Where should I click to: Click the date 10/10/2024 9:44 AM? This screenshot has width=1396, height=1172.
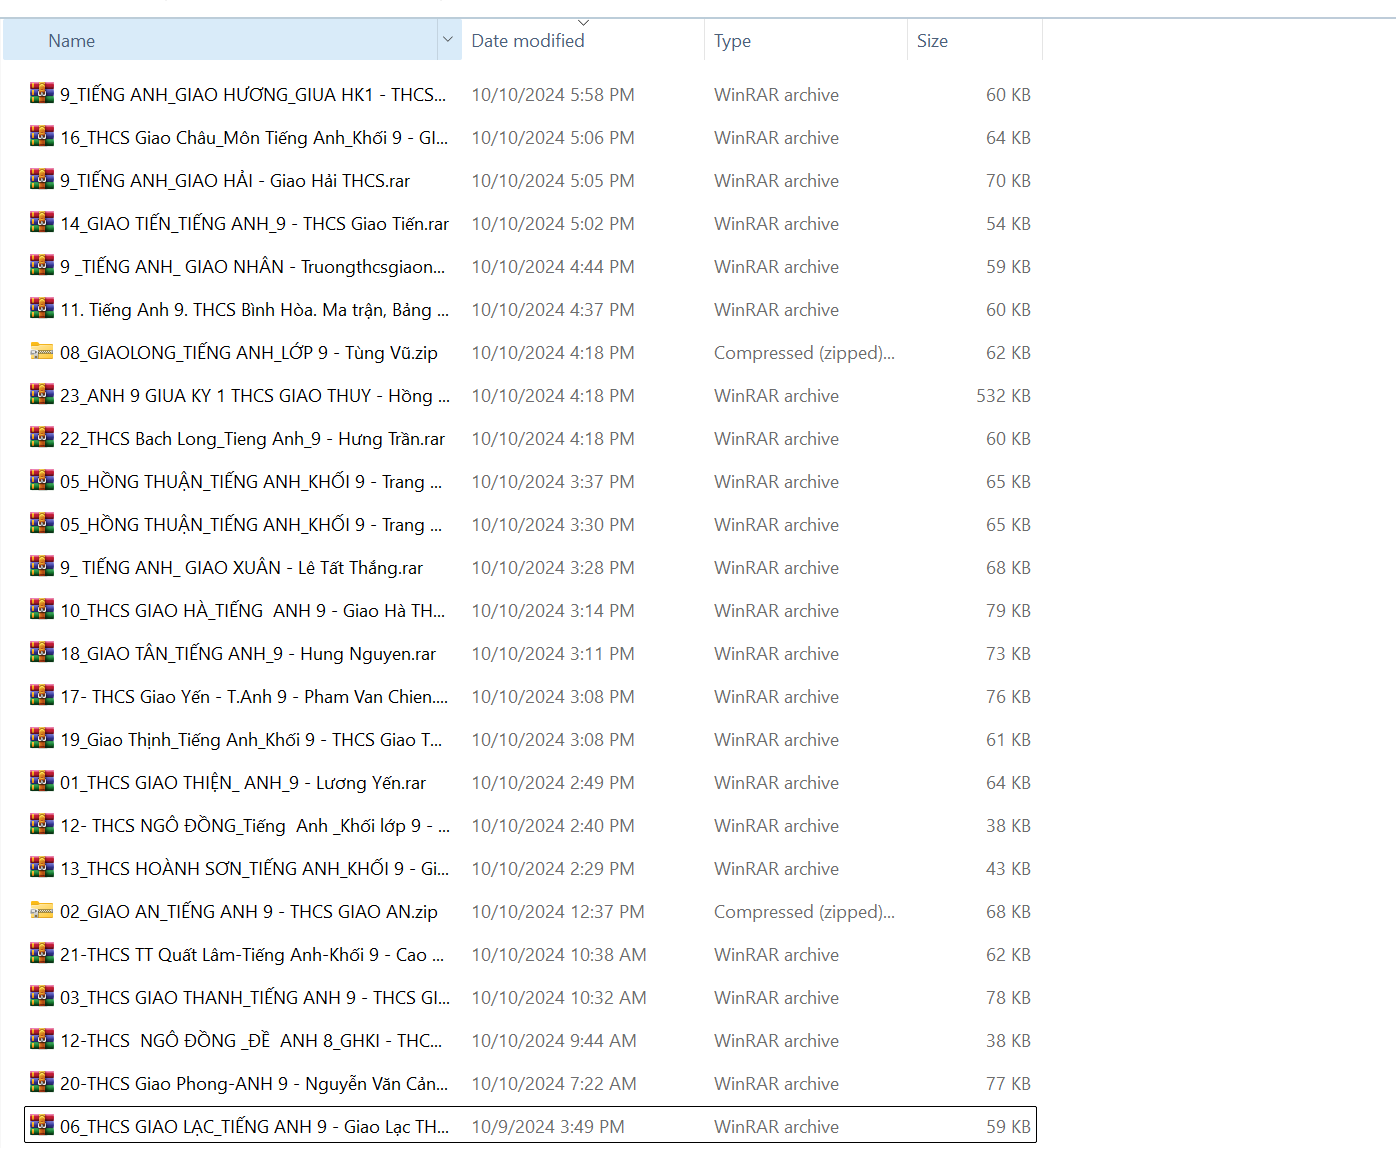[x=554, y=1041]
